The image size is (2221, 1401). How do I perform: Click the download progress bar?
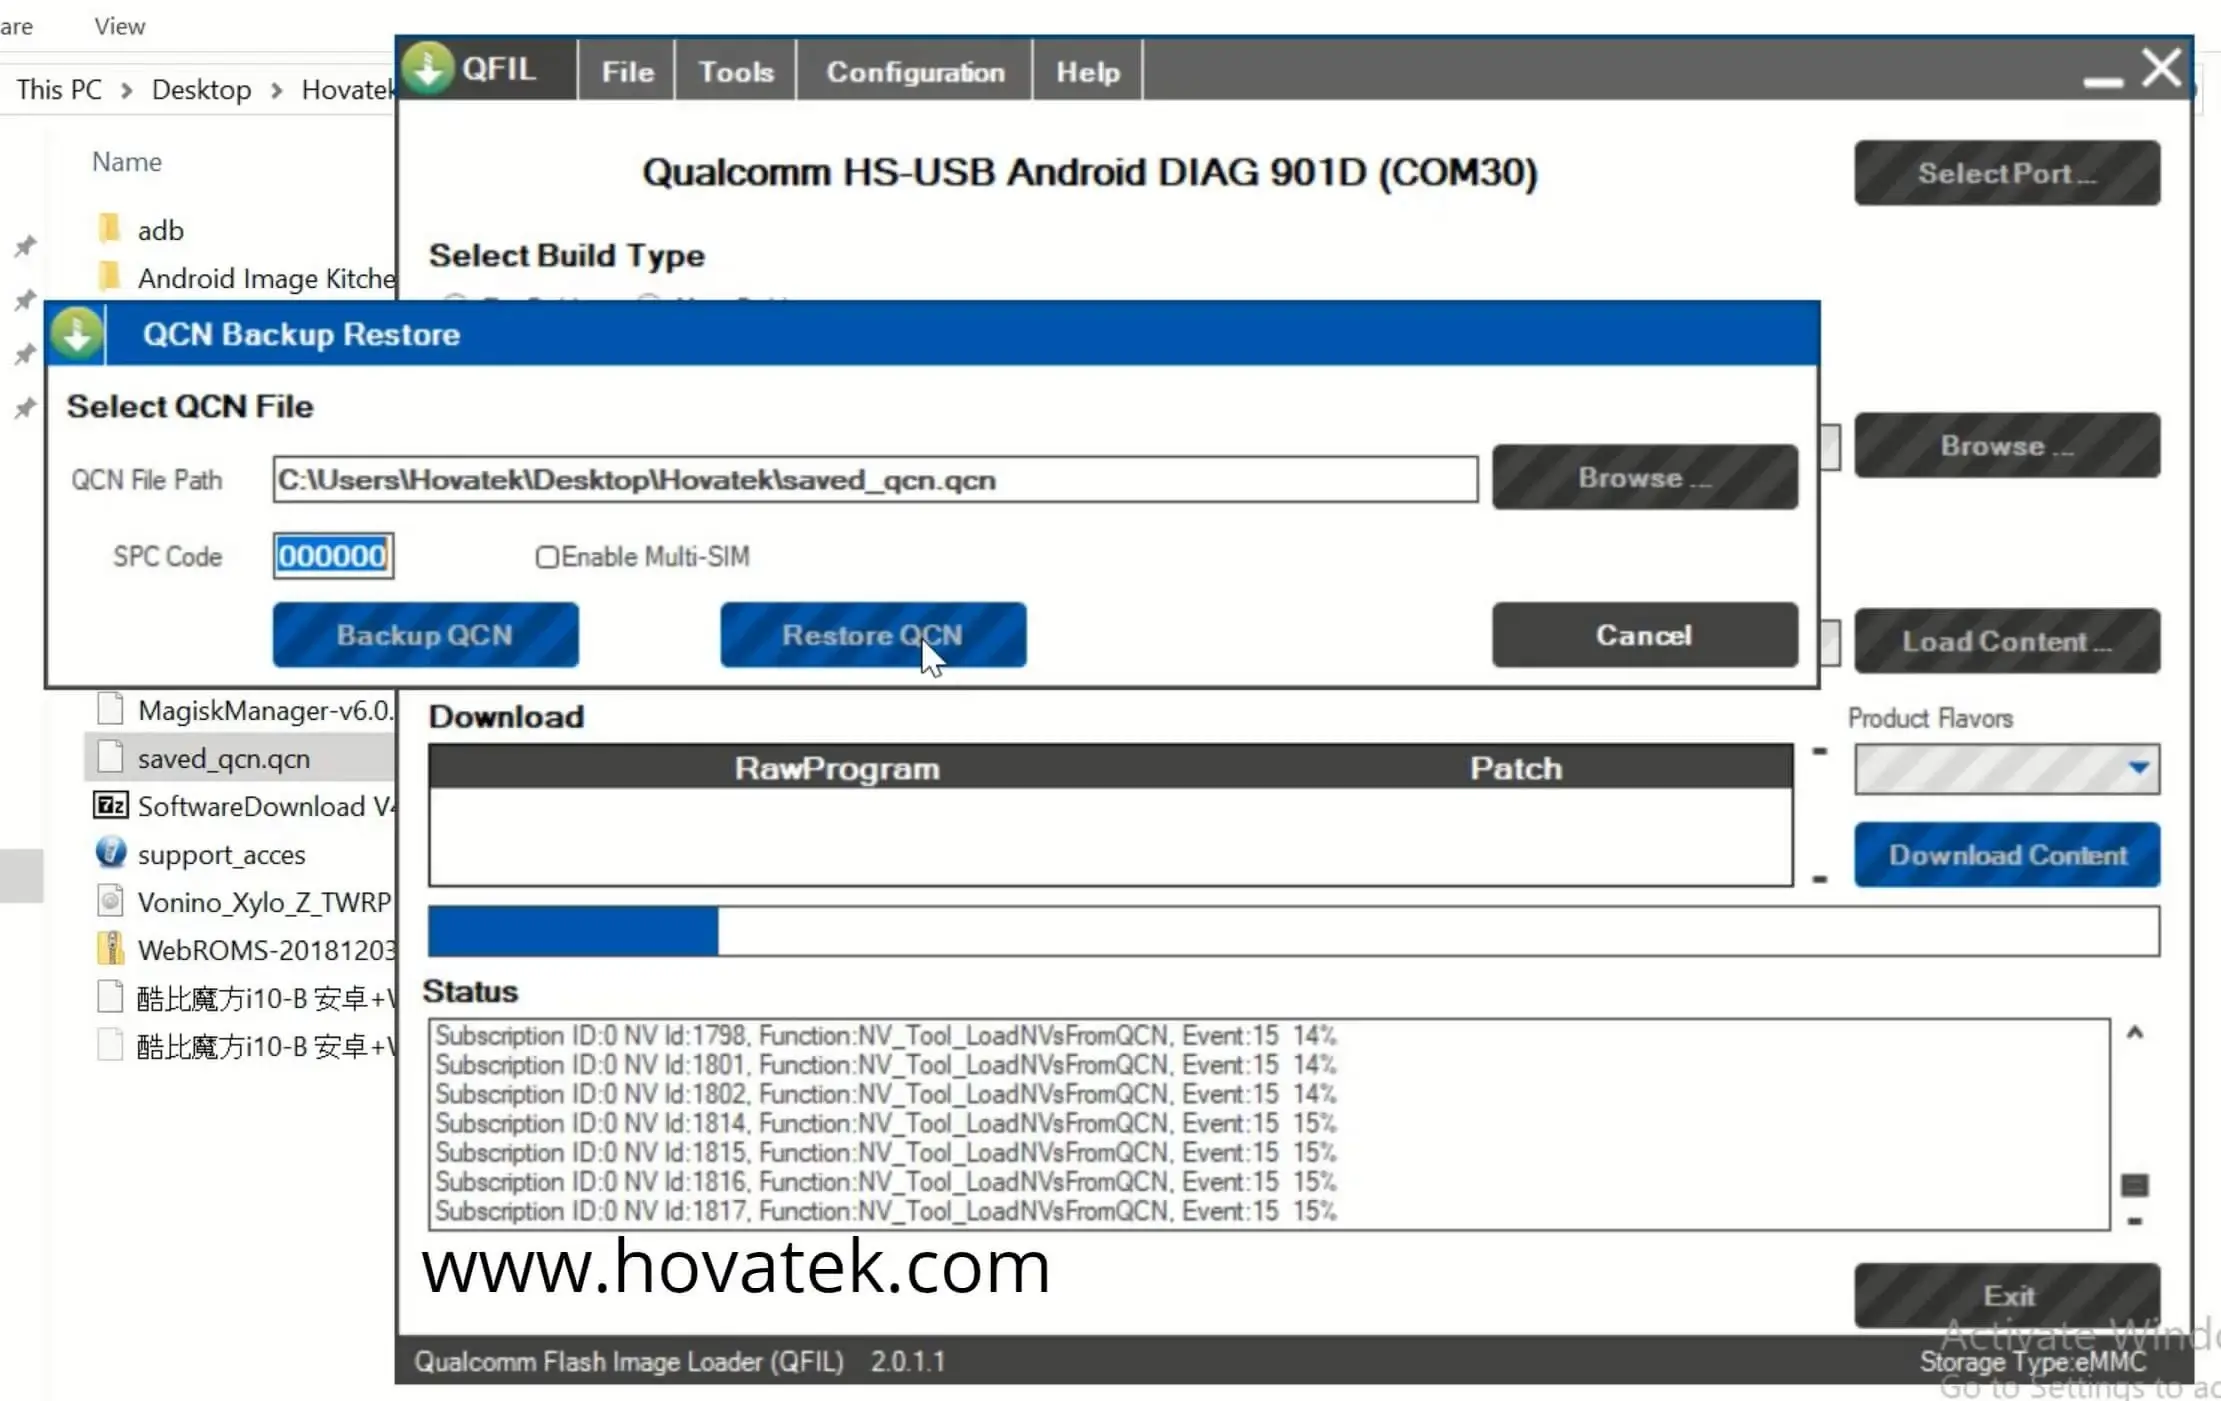pos(1292,931)
